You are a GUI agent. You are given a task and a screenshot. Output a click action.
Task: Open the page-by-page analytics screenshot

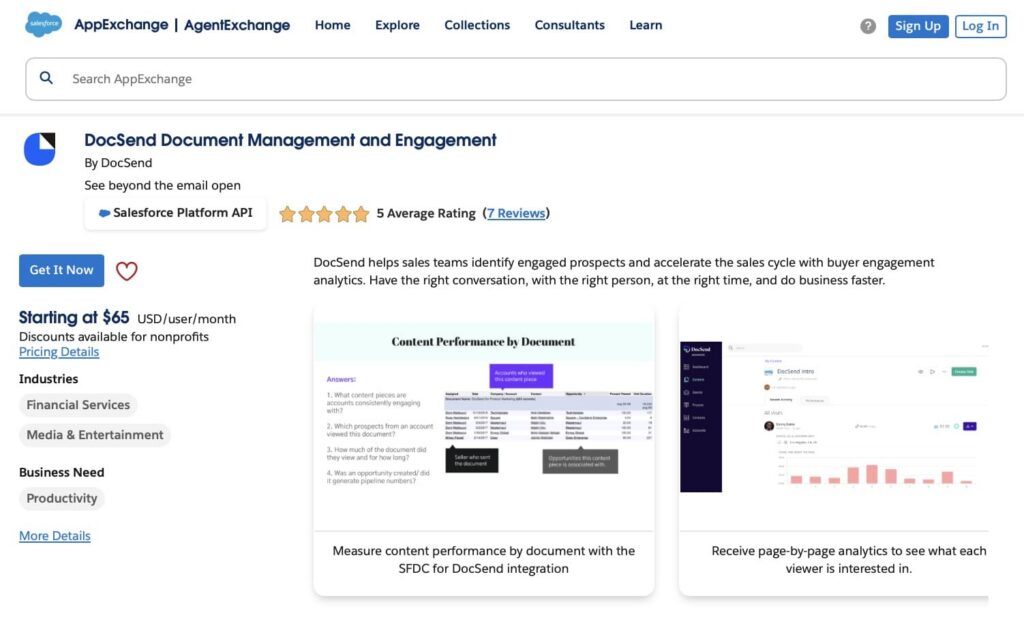coord(833,418)
